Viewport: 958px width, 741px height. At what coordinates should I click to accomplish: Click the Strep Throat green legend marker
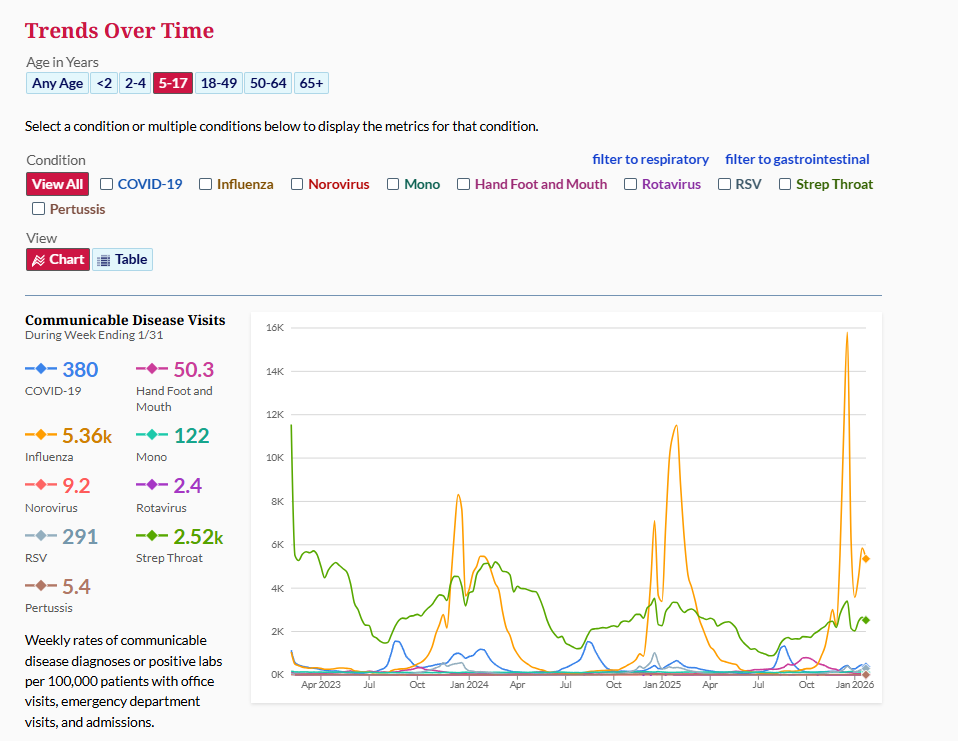click(152, 536)
